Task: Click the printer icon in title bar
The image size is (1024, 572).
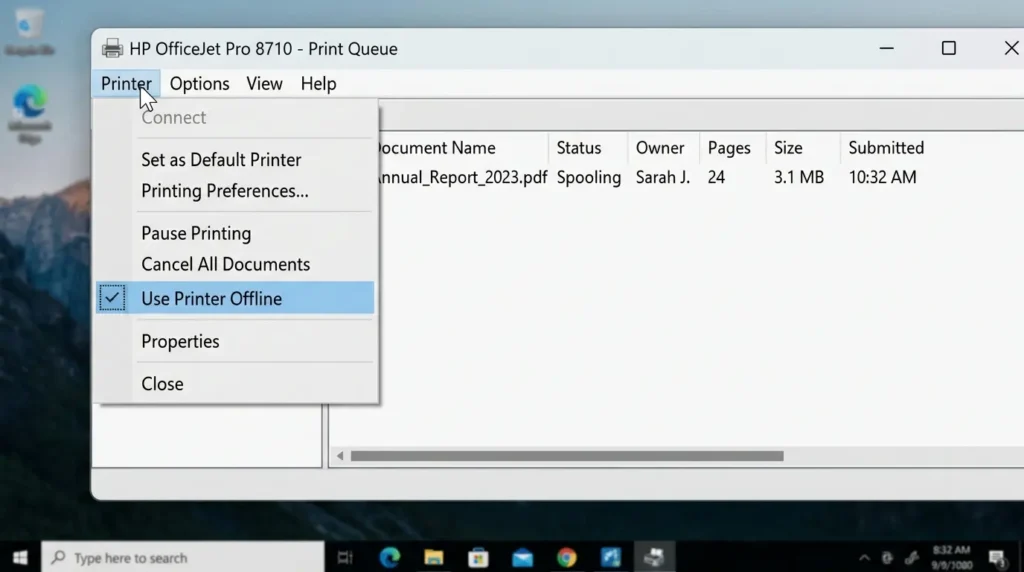Action: click(x=112, y=48)
